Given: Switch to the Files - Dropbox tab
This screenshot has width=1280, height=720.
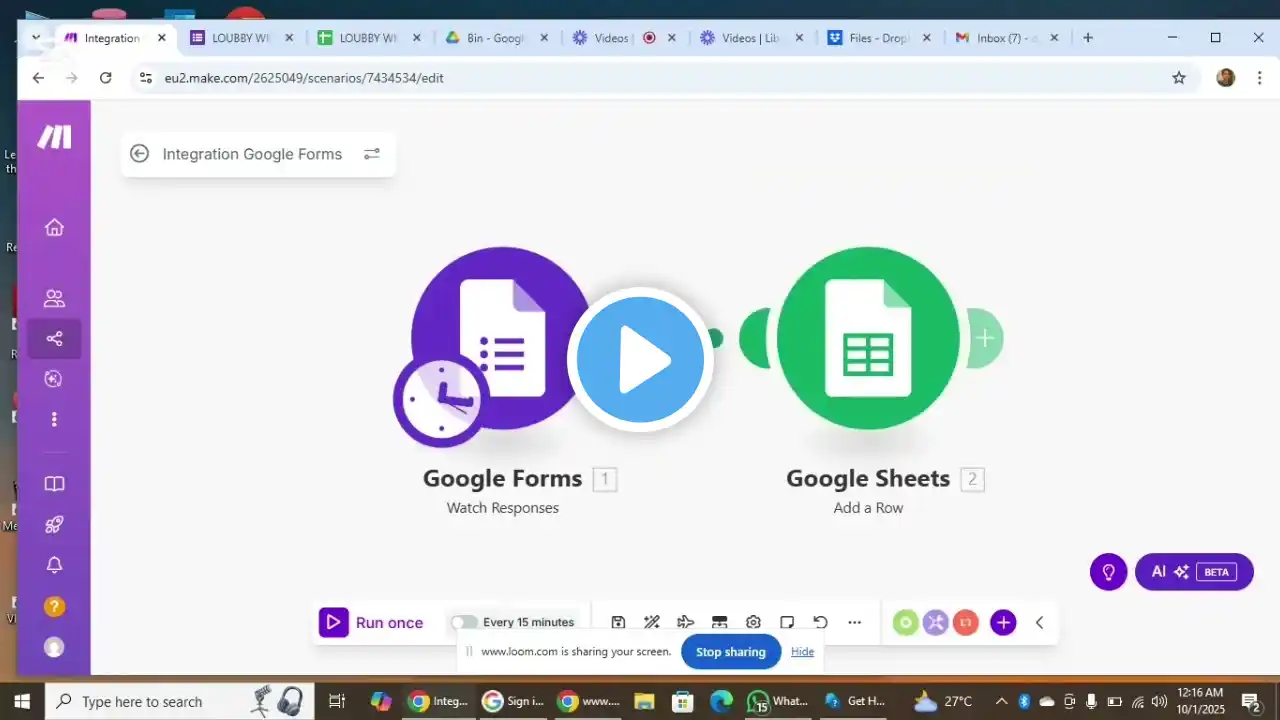Looking at the screenshot, I should (880, 38).
